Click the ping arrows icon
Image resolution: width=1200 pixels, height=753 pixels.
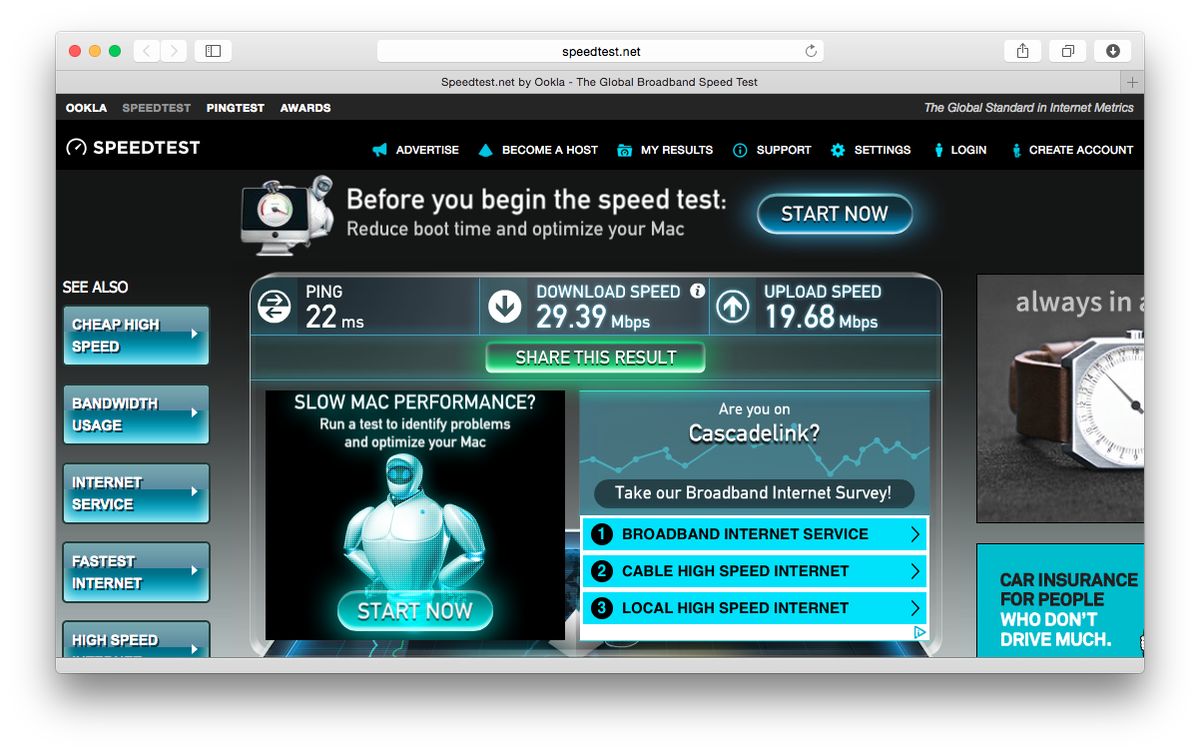click(x=274, y=306)
